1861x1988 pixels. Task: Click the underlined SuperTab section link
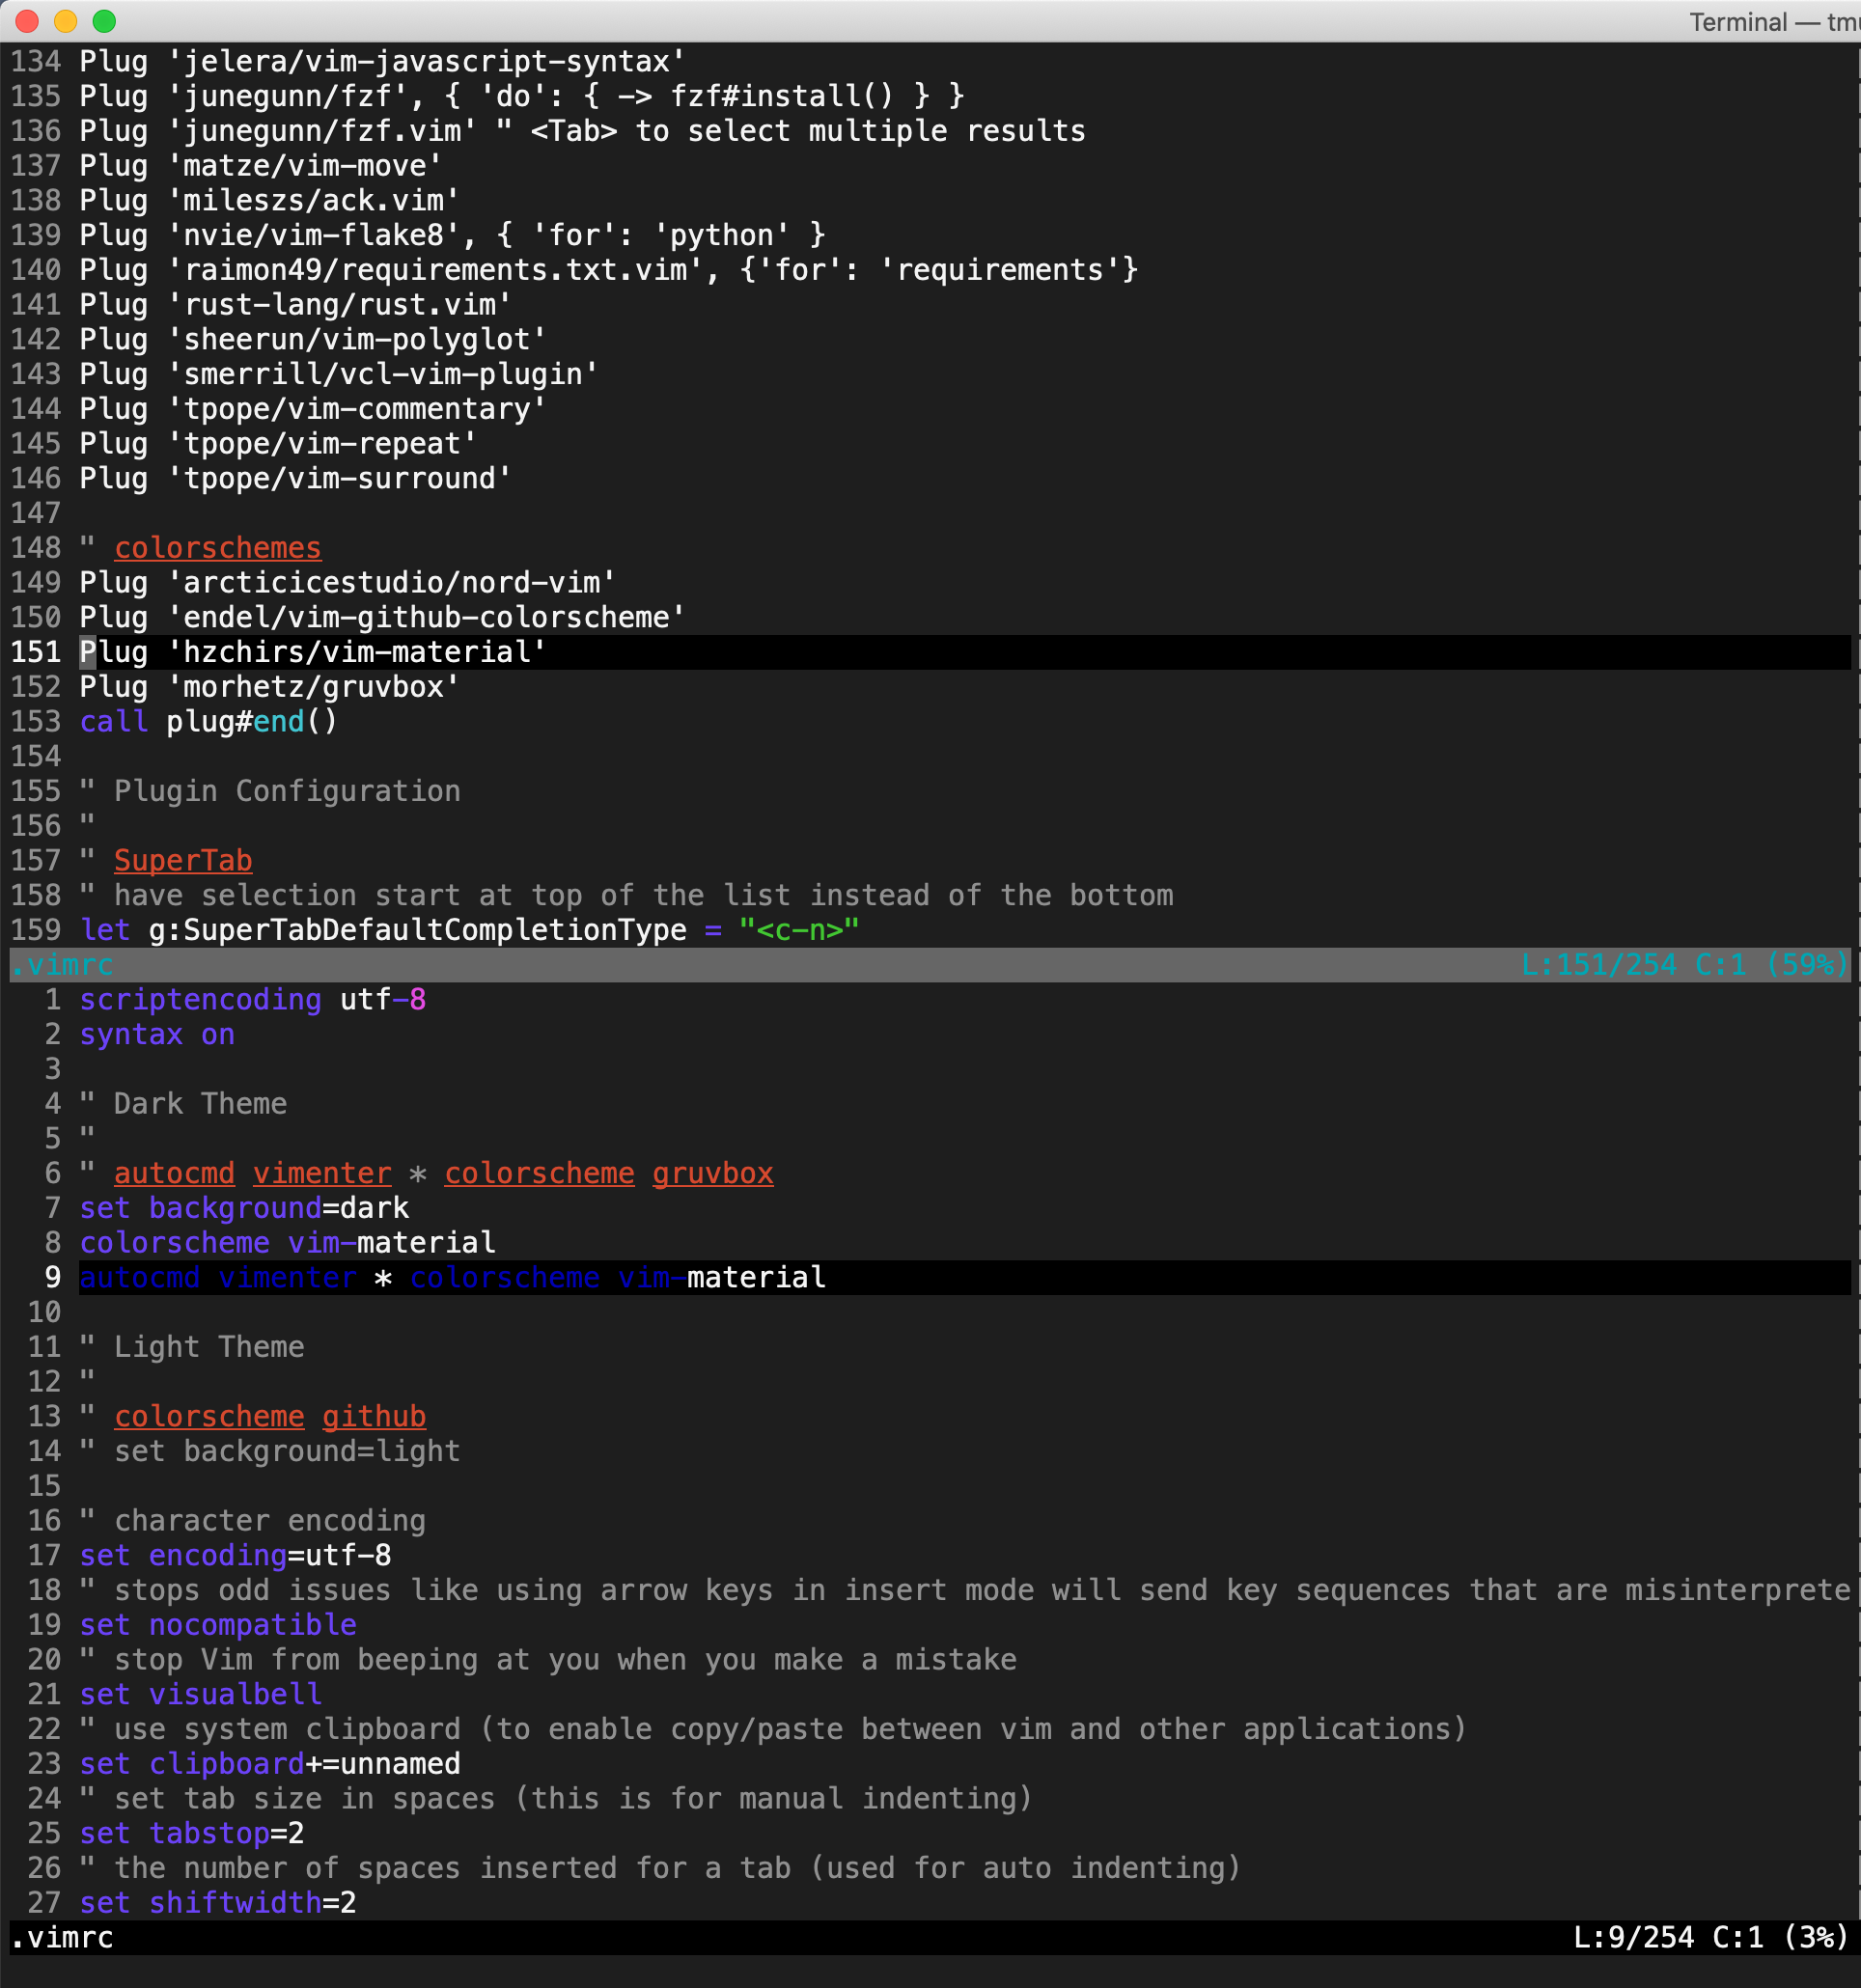coord(183,860)
